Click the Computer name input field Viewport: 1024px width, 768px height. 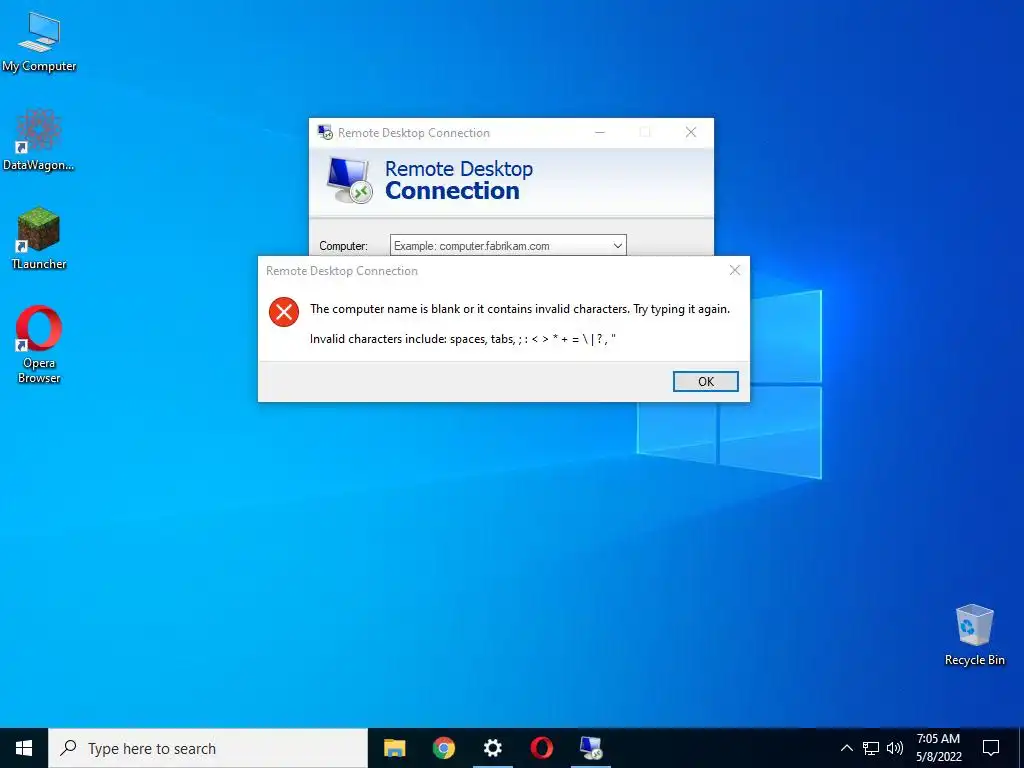[508, 246]
